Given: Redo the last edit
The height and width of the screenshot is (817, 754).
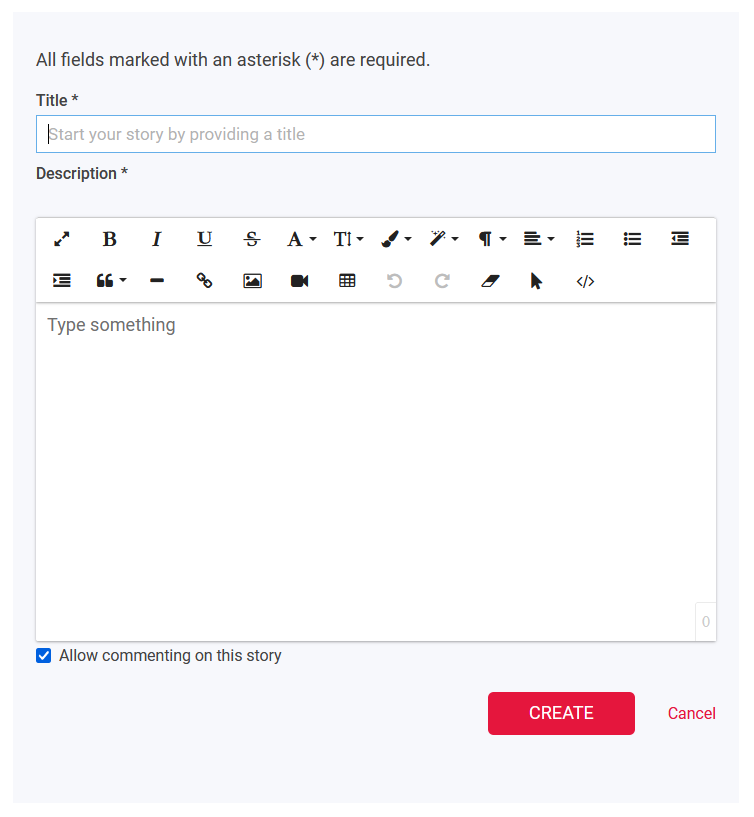Looking at the screenshot, I should 442,281.
